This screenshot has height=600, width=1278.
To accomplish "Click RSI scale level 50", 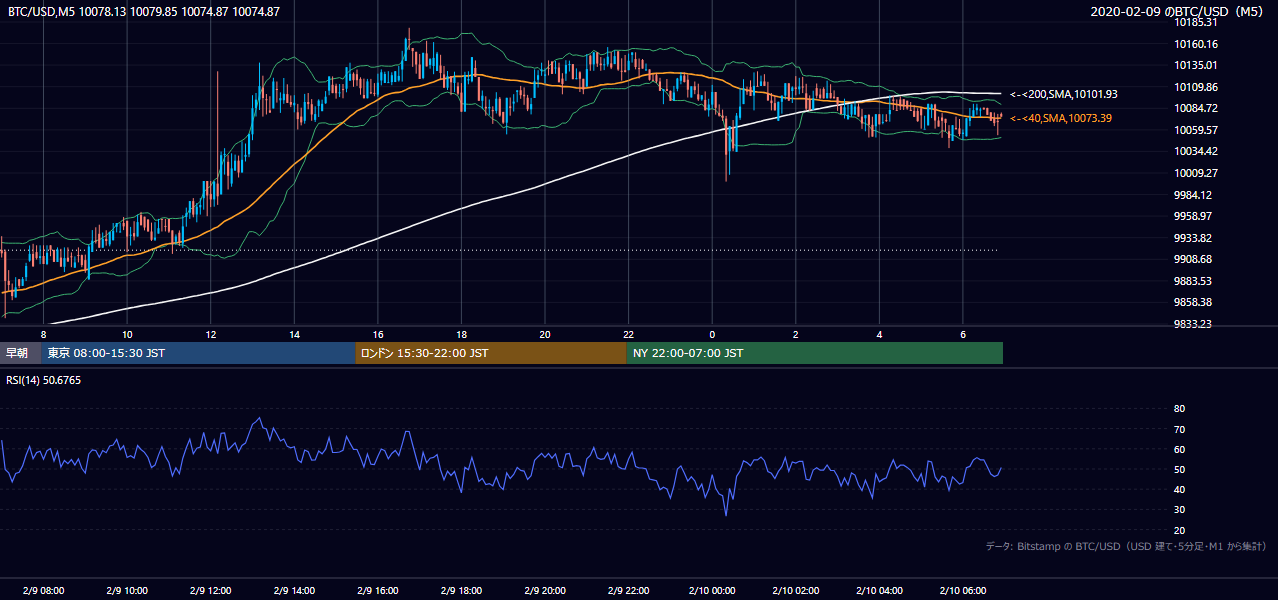I will pyautogui.click(x=1180, y=469).
